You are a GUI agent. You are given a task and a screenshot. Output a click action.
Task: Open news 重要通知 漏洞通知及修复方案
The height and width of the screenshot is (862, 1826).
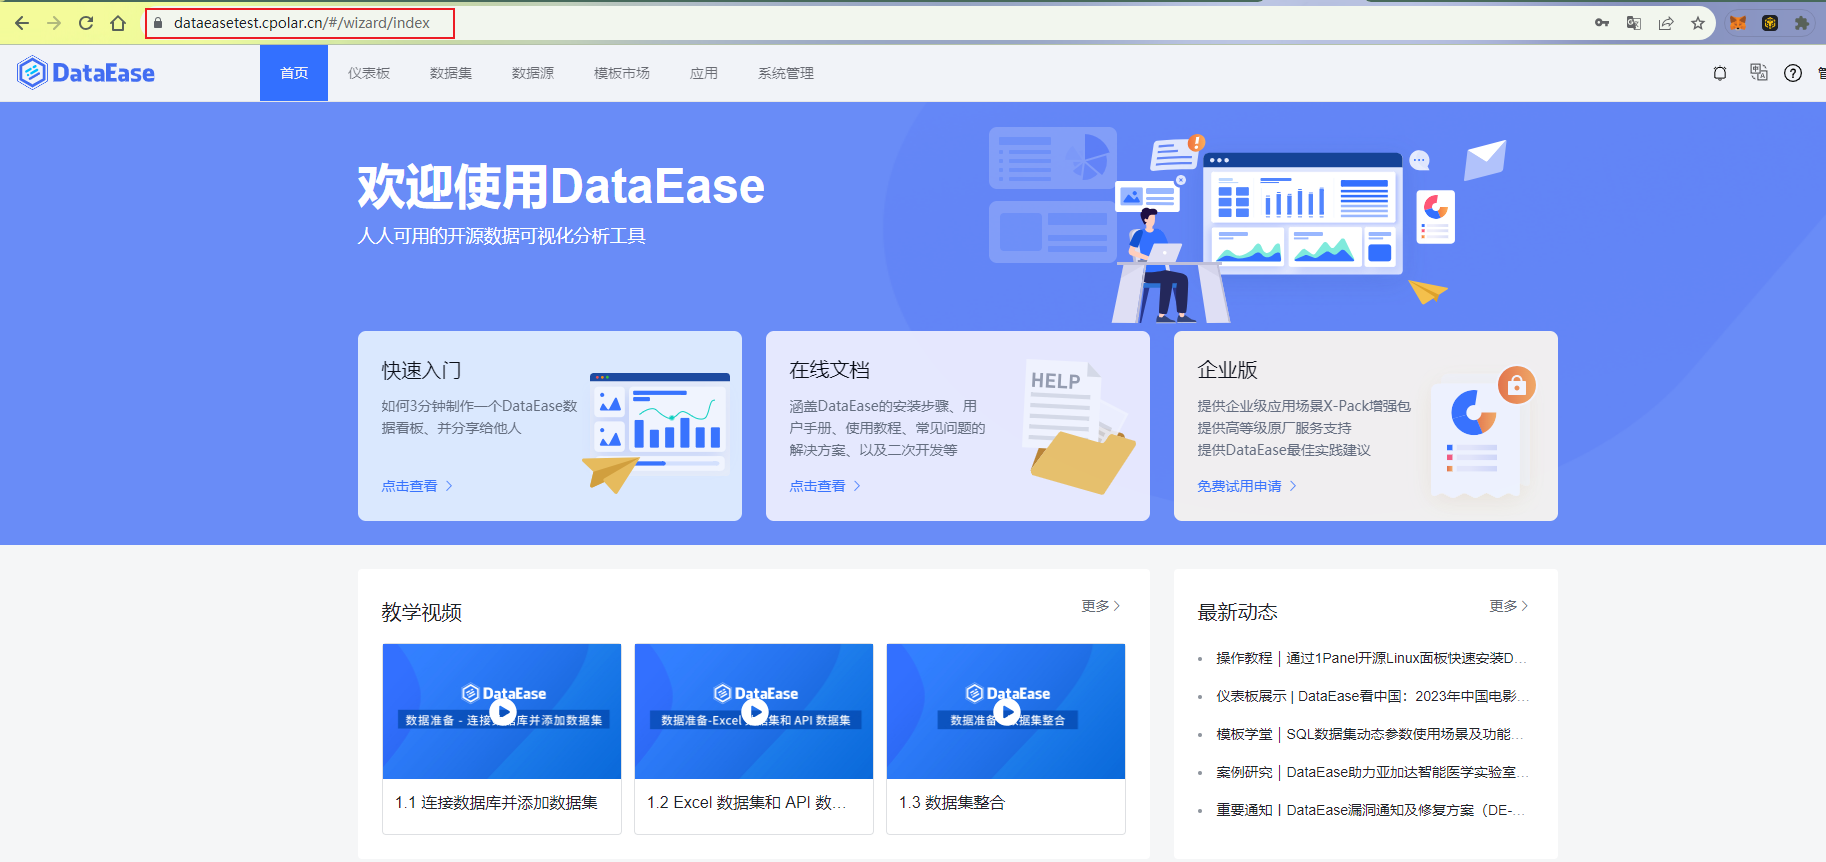click(x=1371, y=810)
